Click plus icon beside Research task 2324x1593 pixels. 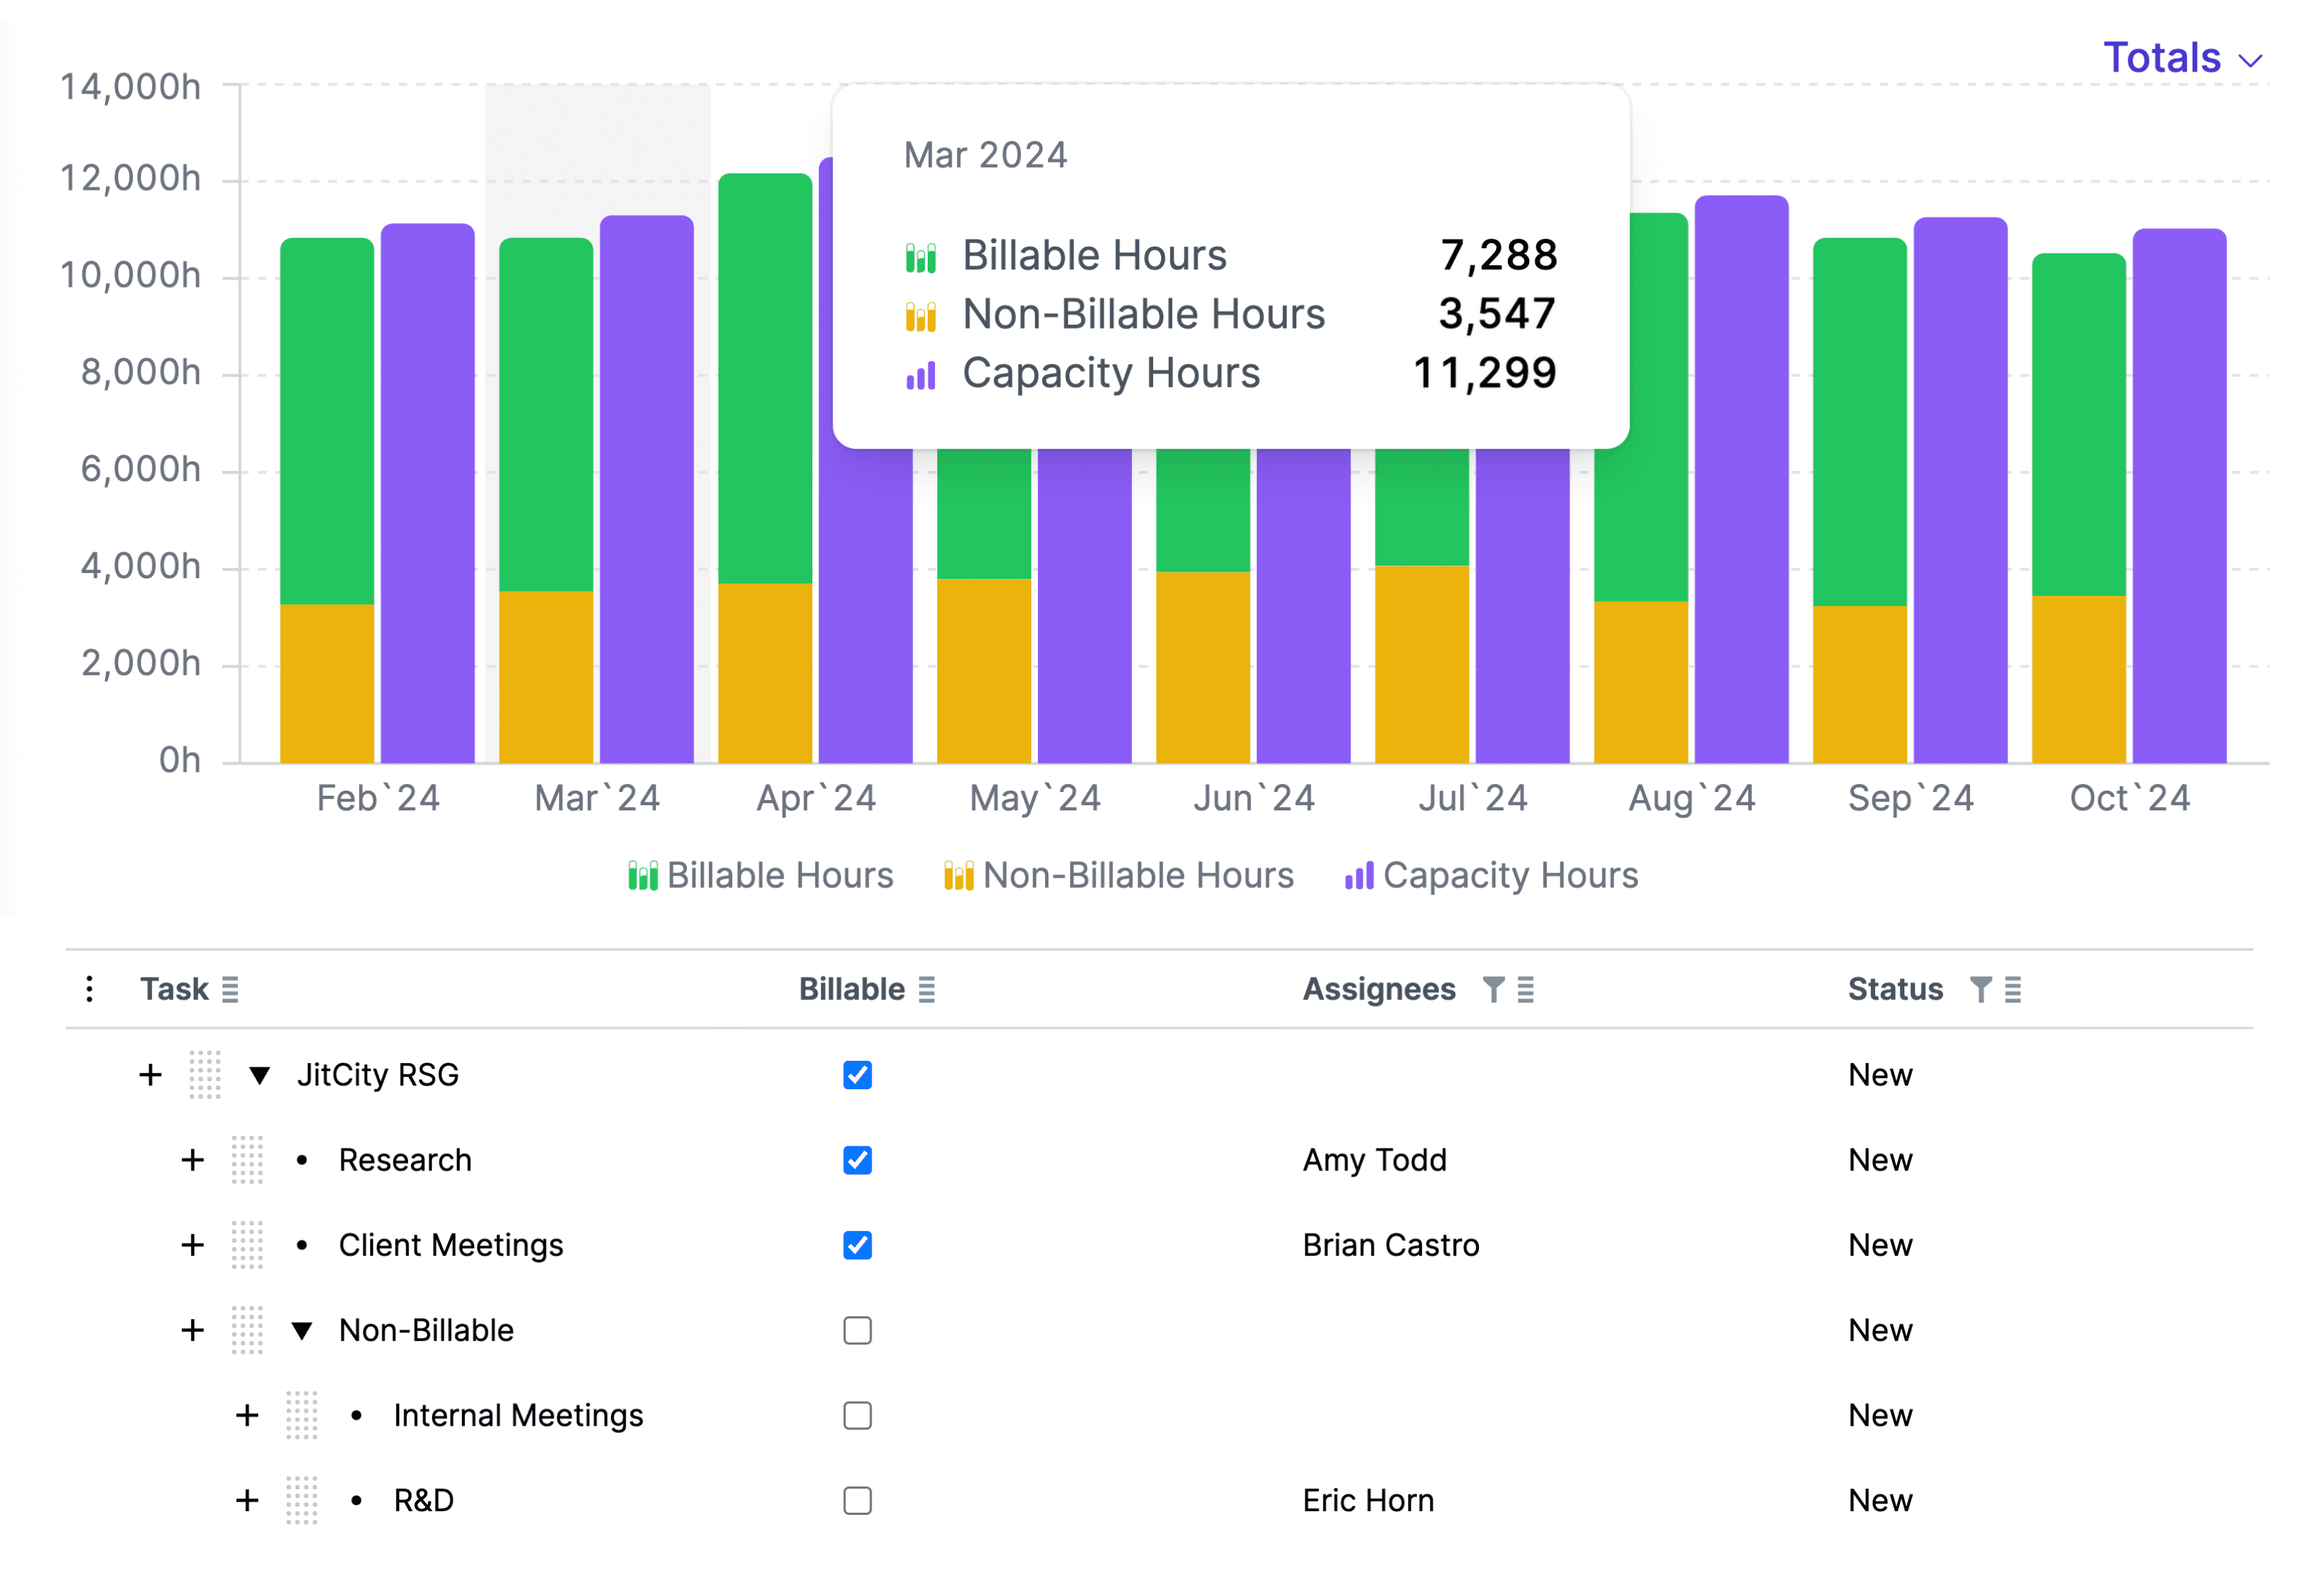point(192,1160)
